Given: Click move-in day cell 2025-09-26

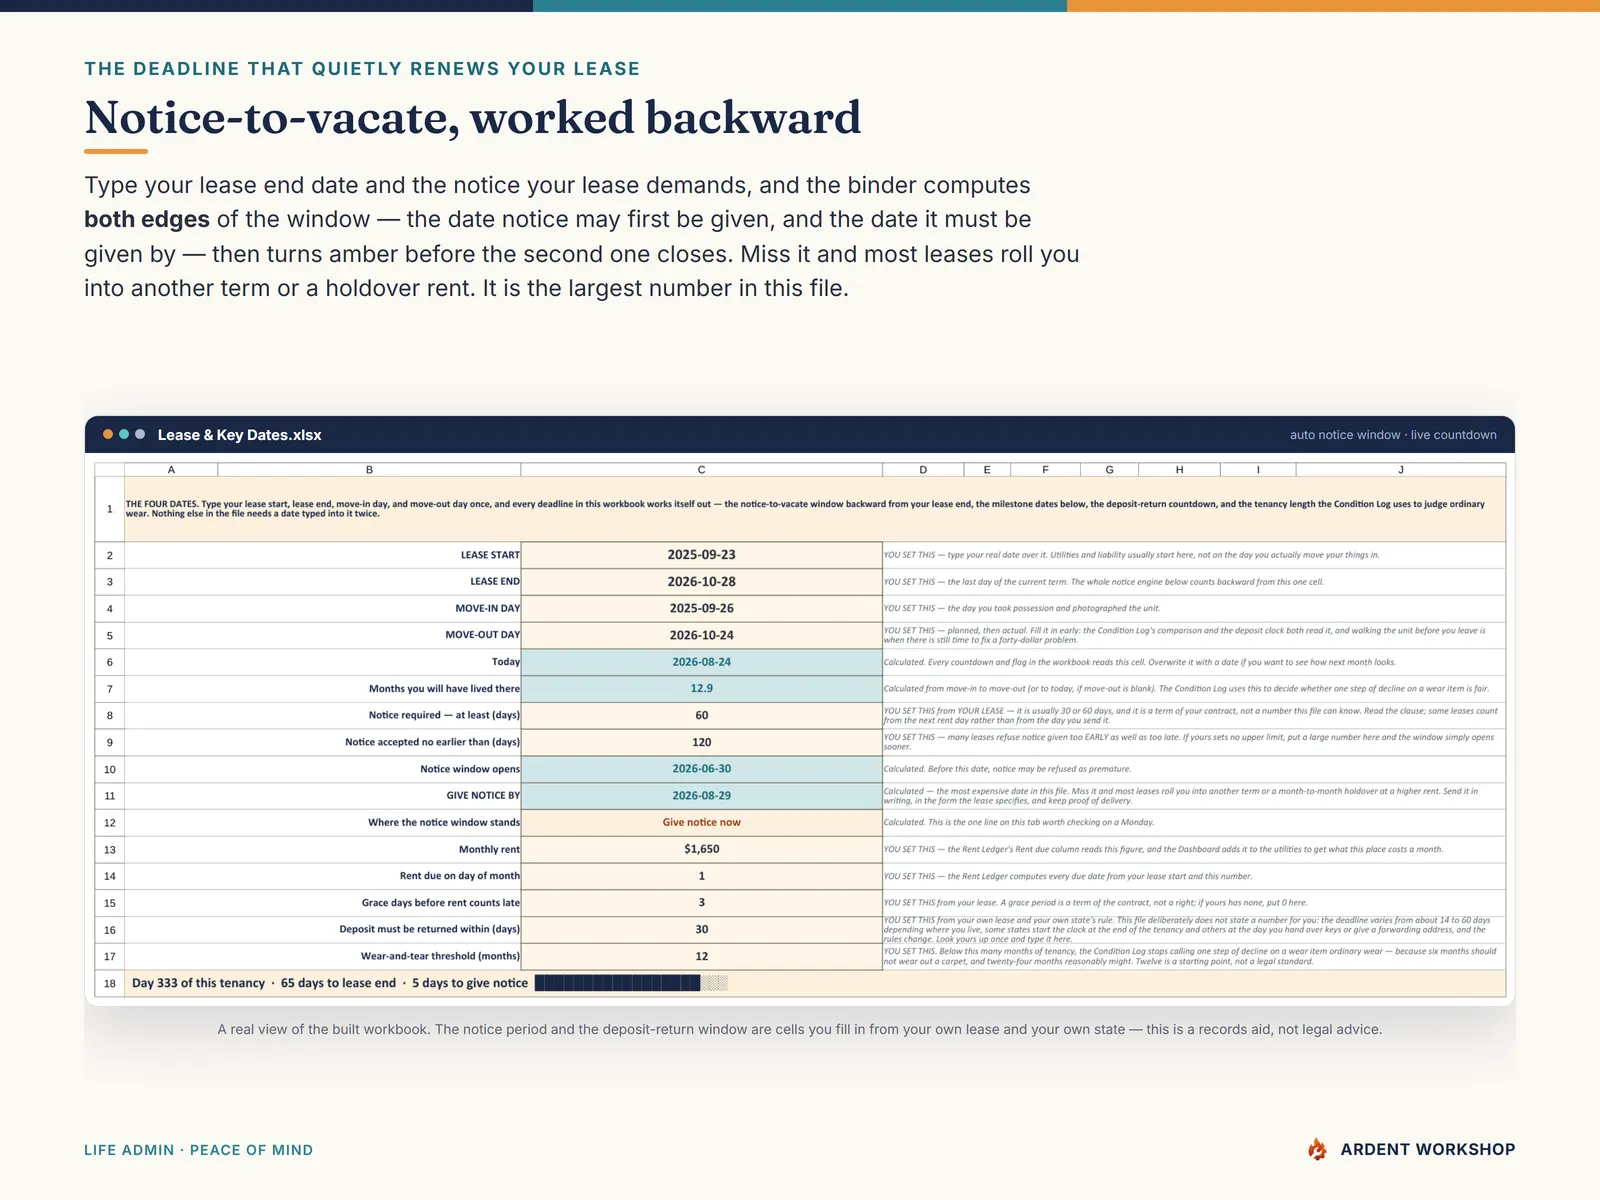Looking at the screenshot, I should (x=701, y=609).
